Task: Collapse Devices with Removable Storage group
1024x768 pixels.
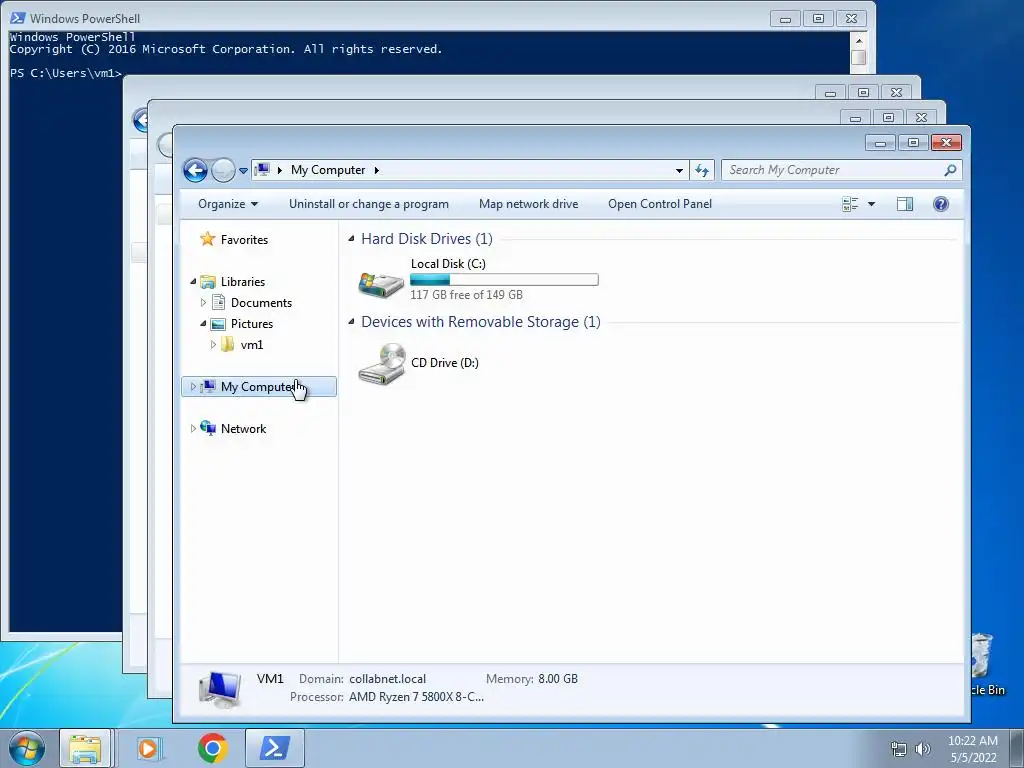Action: click(351, 321)
